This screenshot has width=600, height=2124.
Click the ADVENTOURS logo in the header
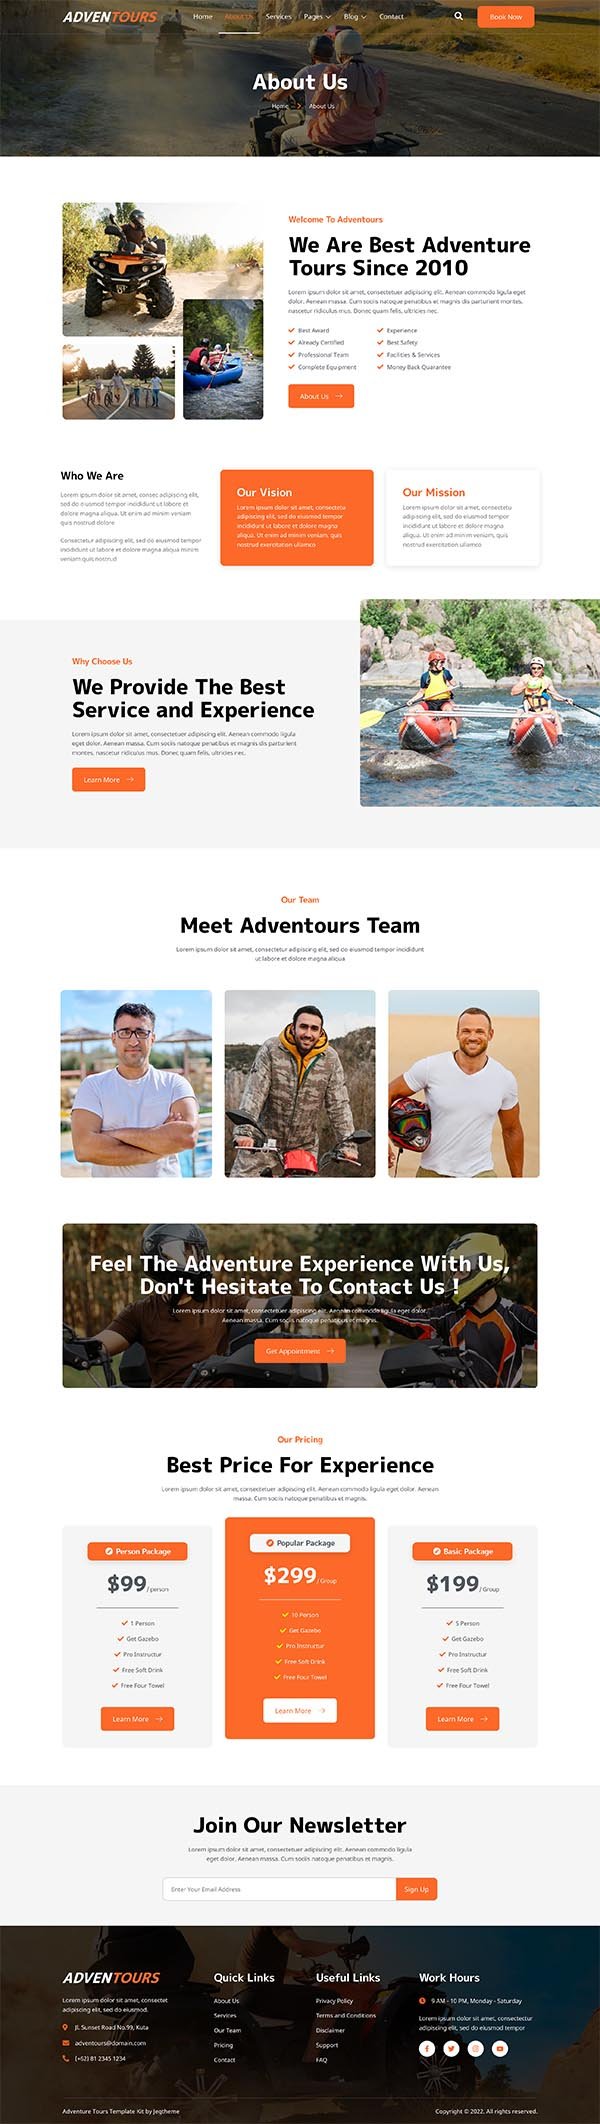(x=110, y=17)
